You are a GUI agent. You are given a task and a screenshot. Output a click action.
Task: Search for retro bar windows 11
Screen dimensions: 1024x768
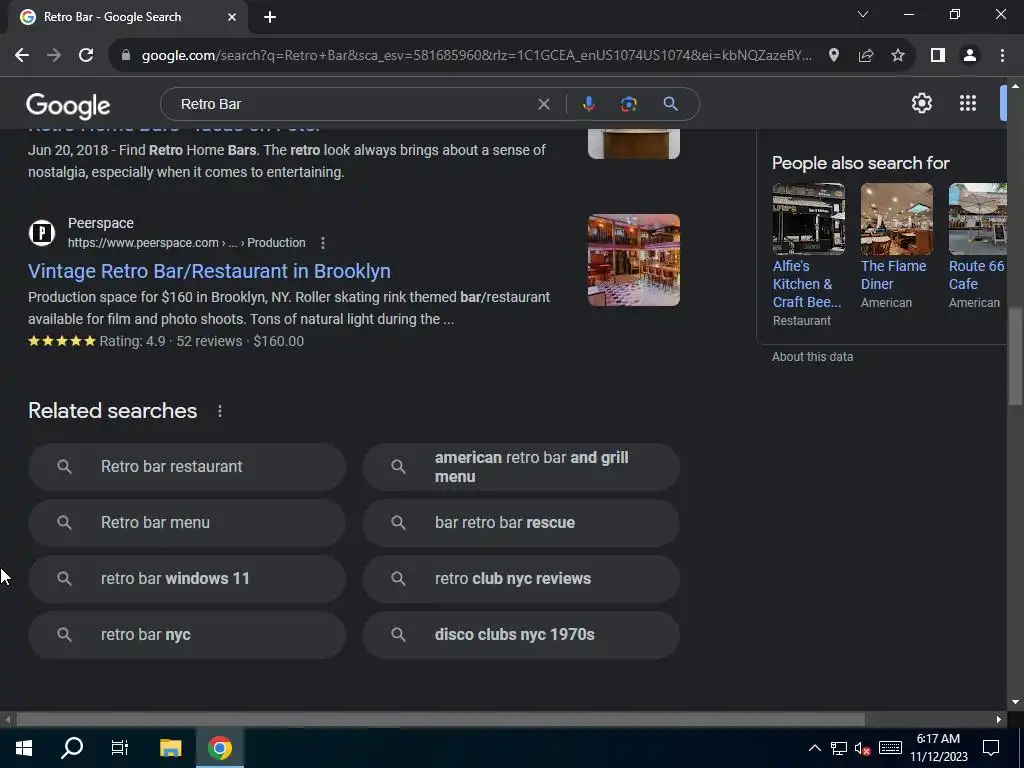pos(187,579)
